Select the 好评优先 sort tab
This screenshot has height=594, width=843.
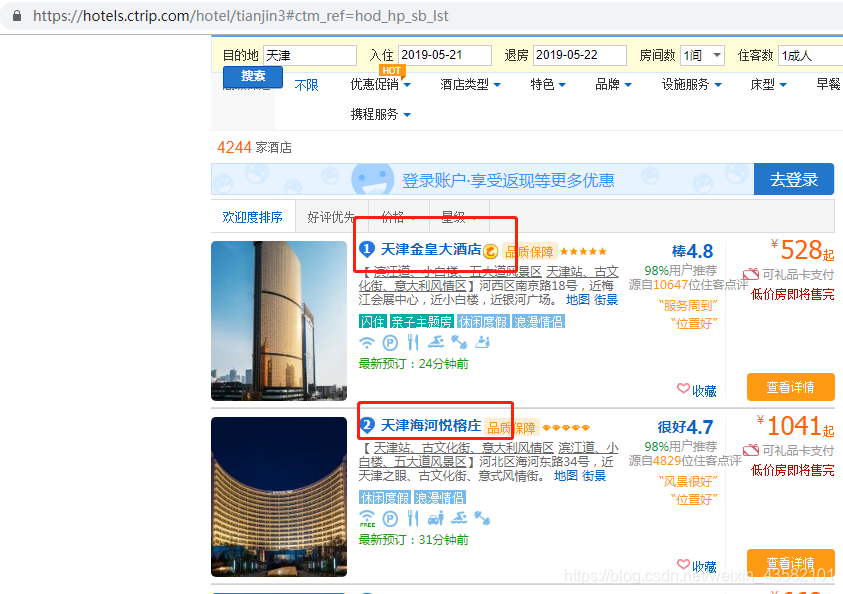pos(332,217)
